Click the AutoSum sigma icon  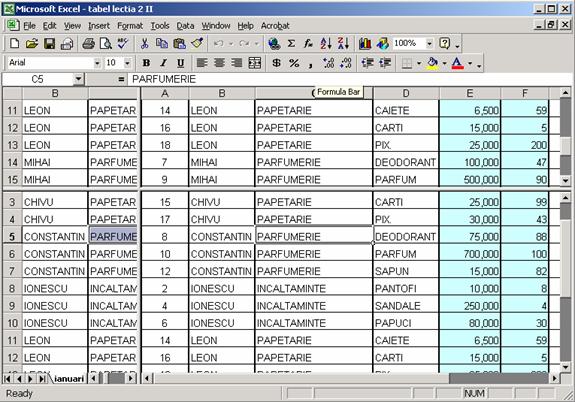click(x=291, y=44)
